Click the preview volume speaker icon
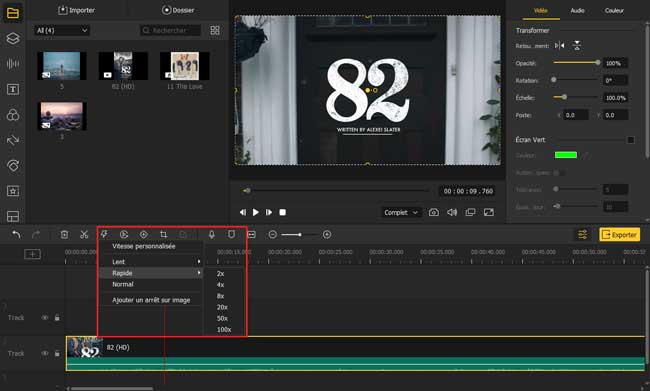The width and height of the screenshot is (650, 391). tap(452, 212)
